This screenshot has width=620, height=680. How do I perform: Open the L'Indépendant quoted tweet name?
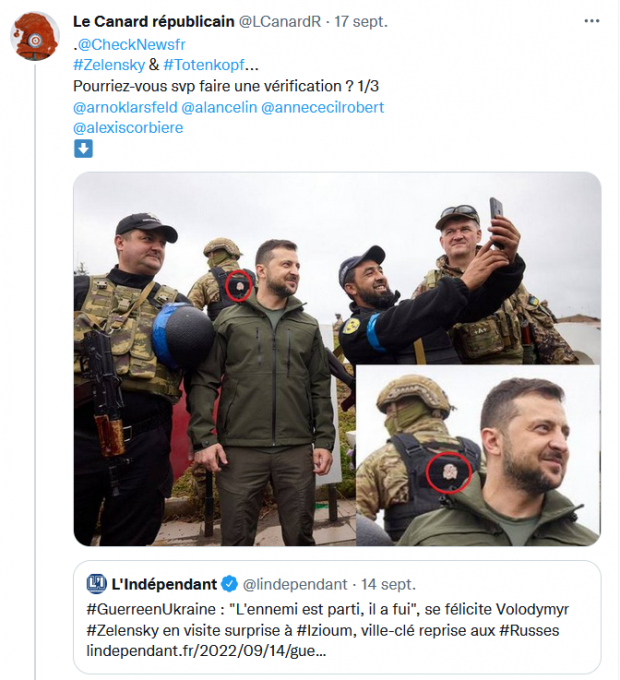pyautogui.click(x=165, y=584)
